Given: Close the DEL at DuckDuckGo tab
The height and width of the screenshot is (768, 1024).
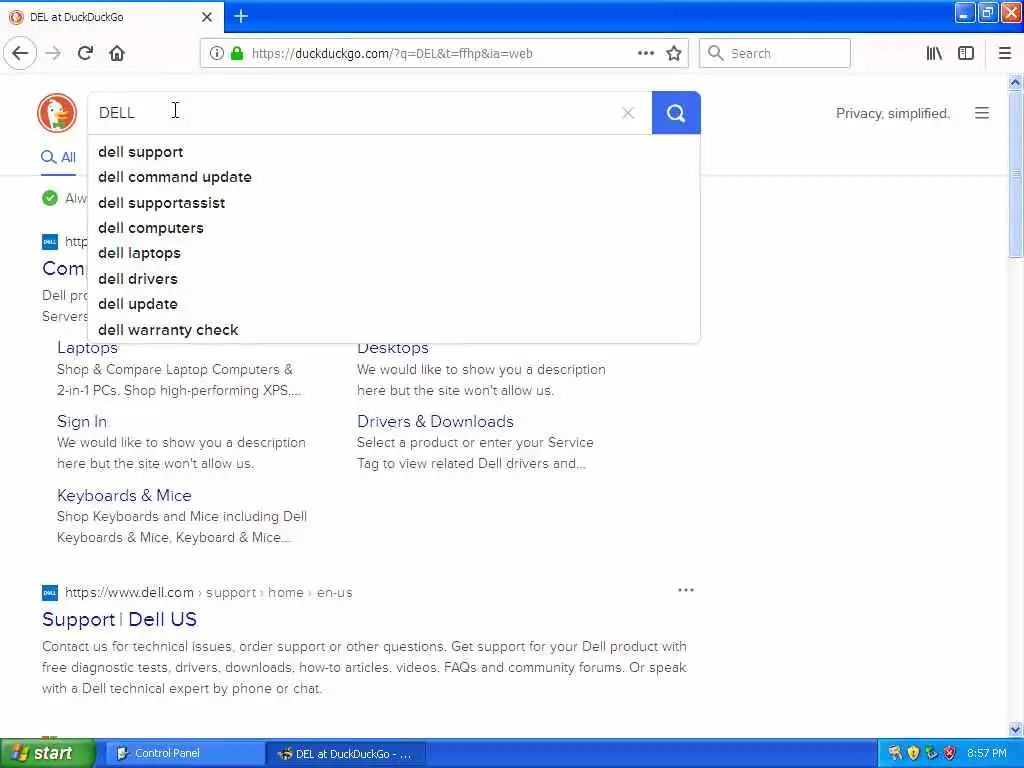Looking at the screenshot, I should pyautogui.click(x=206, y=17).
